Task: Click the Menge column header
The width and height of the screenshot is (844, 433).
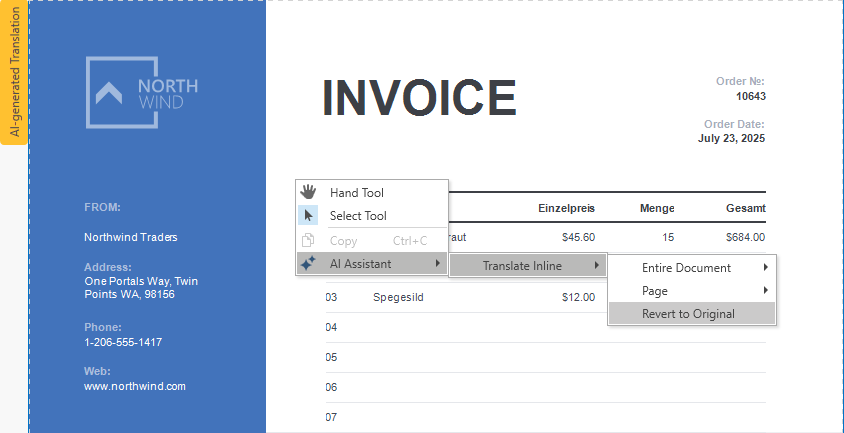Action: point(657,208)
